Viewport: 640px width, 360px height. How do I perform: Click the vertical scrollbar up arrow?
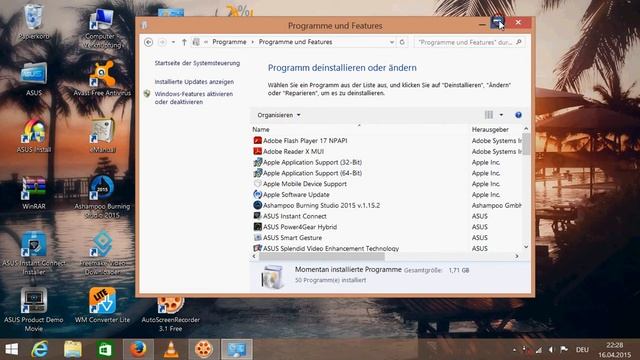526,129
